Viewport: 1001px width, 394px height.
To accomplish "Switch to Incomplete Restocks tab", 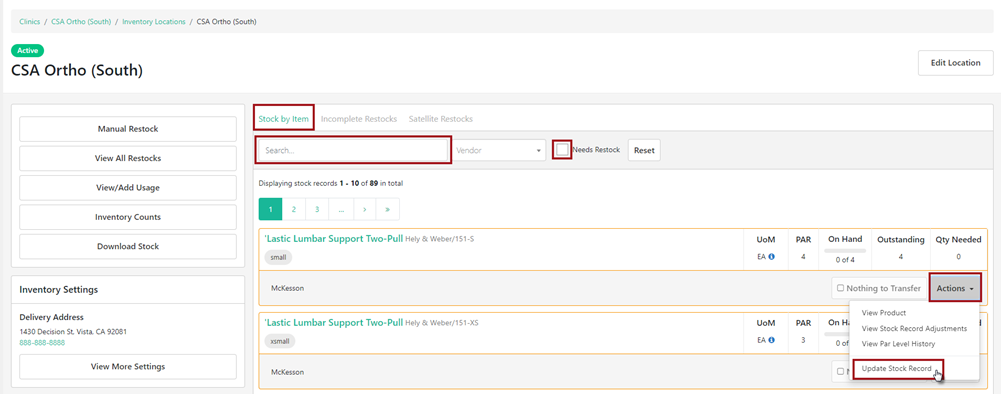I will coord(359,119).
